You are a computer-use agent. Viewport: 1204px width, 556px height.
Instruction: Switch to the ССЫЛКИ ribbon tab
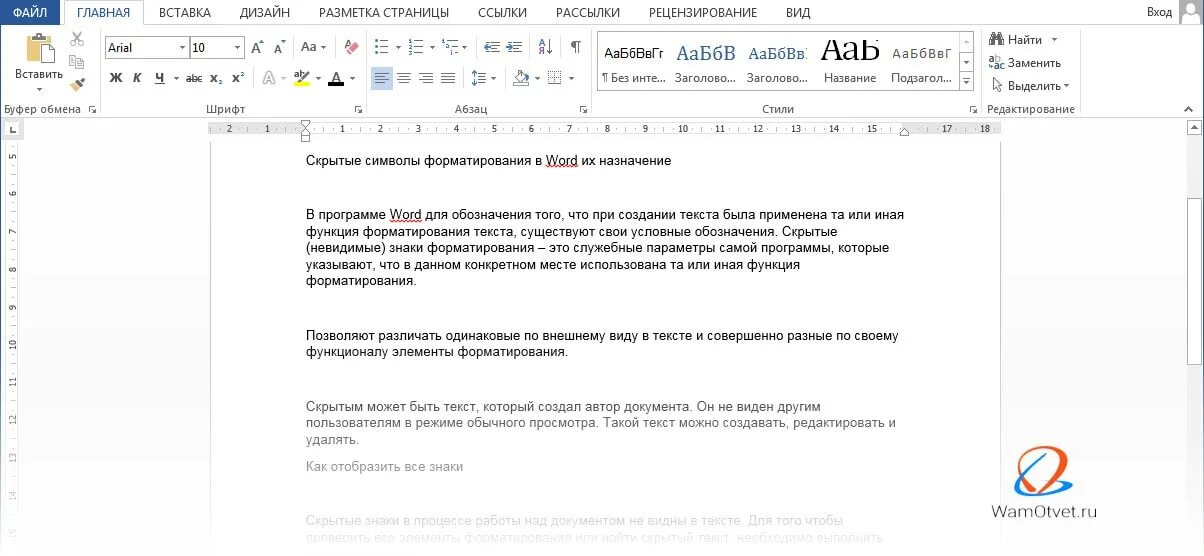[x=500, y=12]
